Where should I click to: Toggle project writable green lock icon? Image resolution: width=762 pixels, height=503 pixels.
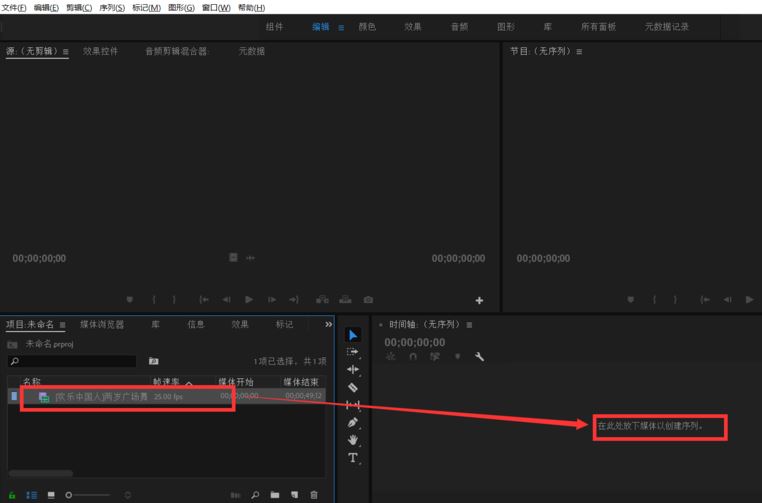pyautogui.click(x=12, y=495)
